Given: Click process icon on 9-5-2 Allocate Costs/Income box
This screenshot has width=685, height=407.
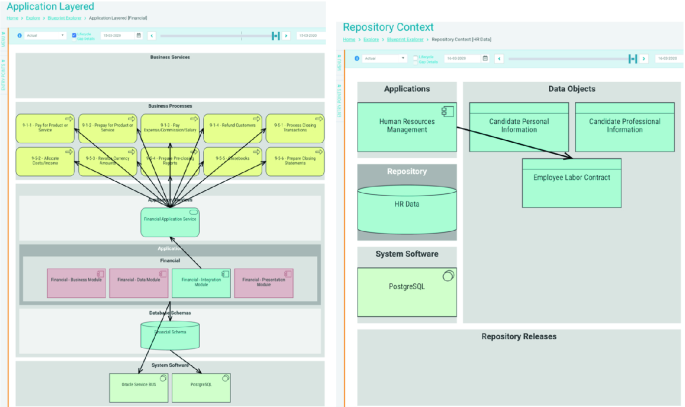Looking at the screenshot, I should [x=69, y=152].
